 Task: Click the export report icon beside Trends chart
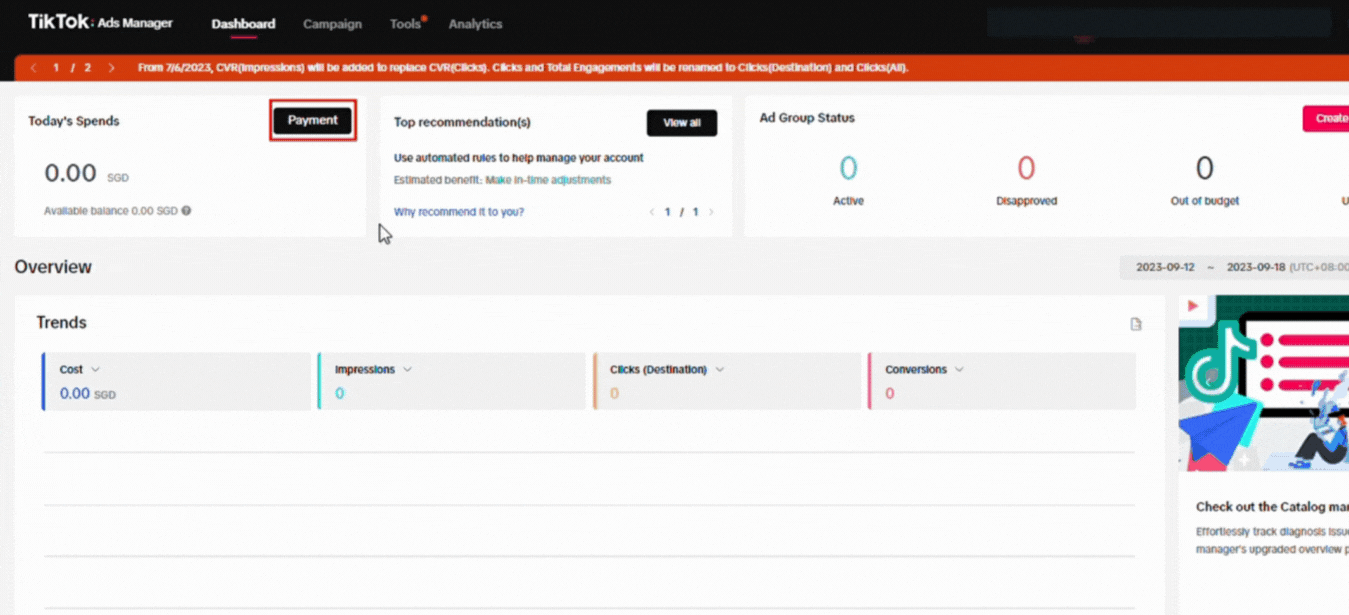pos(1136,323)
